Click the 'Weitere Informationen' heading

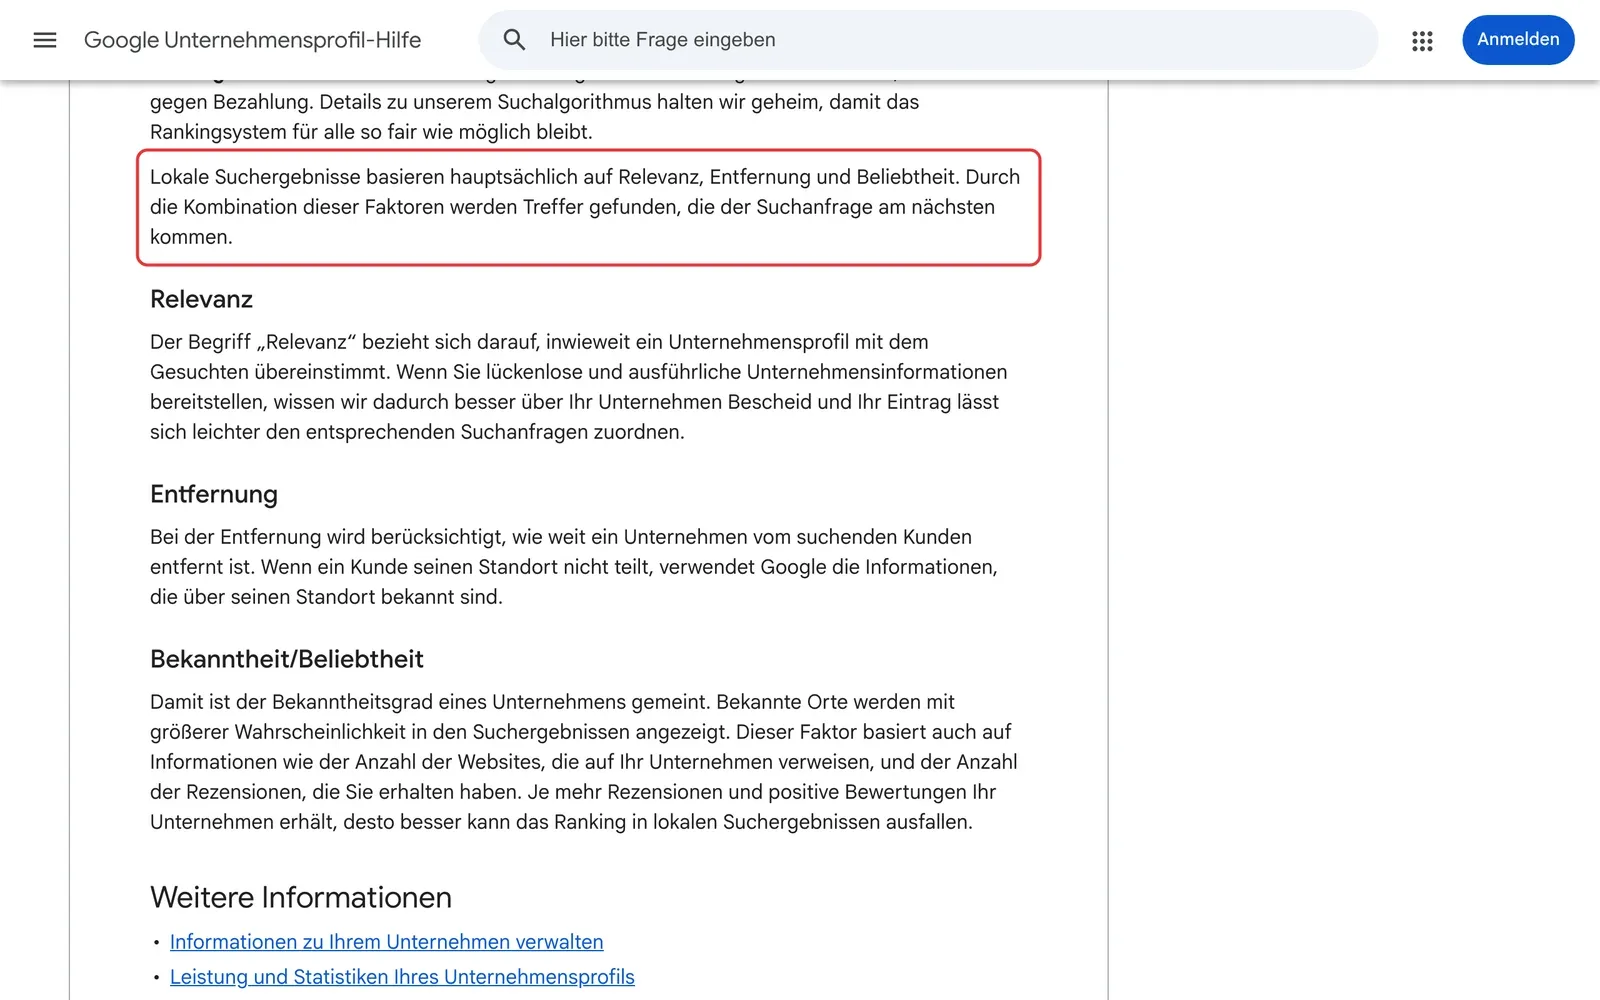301,897
